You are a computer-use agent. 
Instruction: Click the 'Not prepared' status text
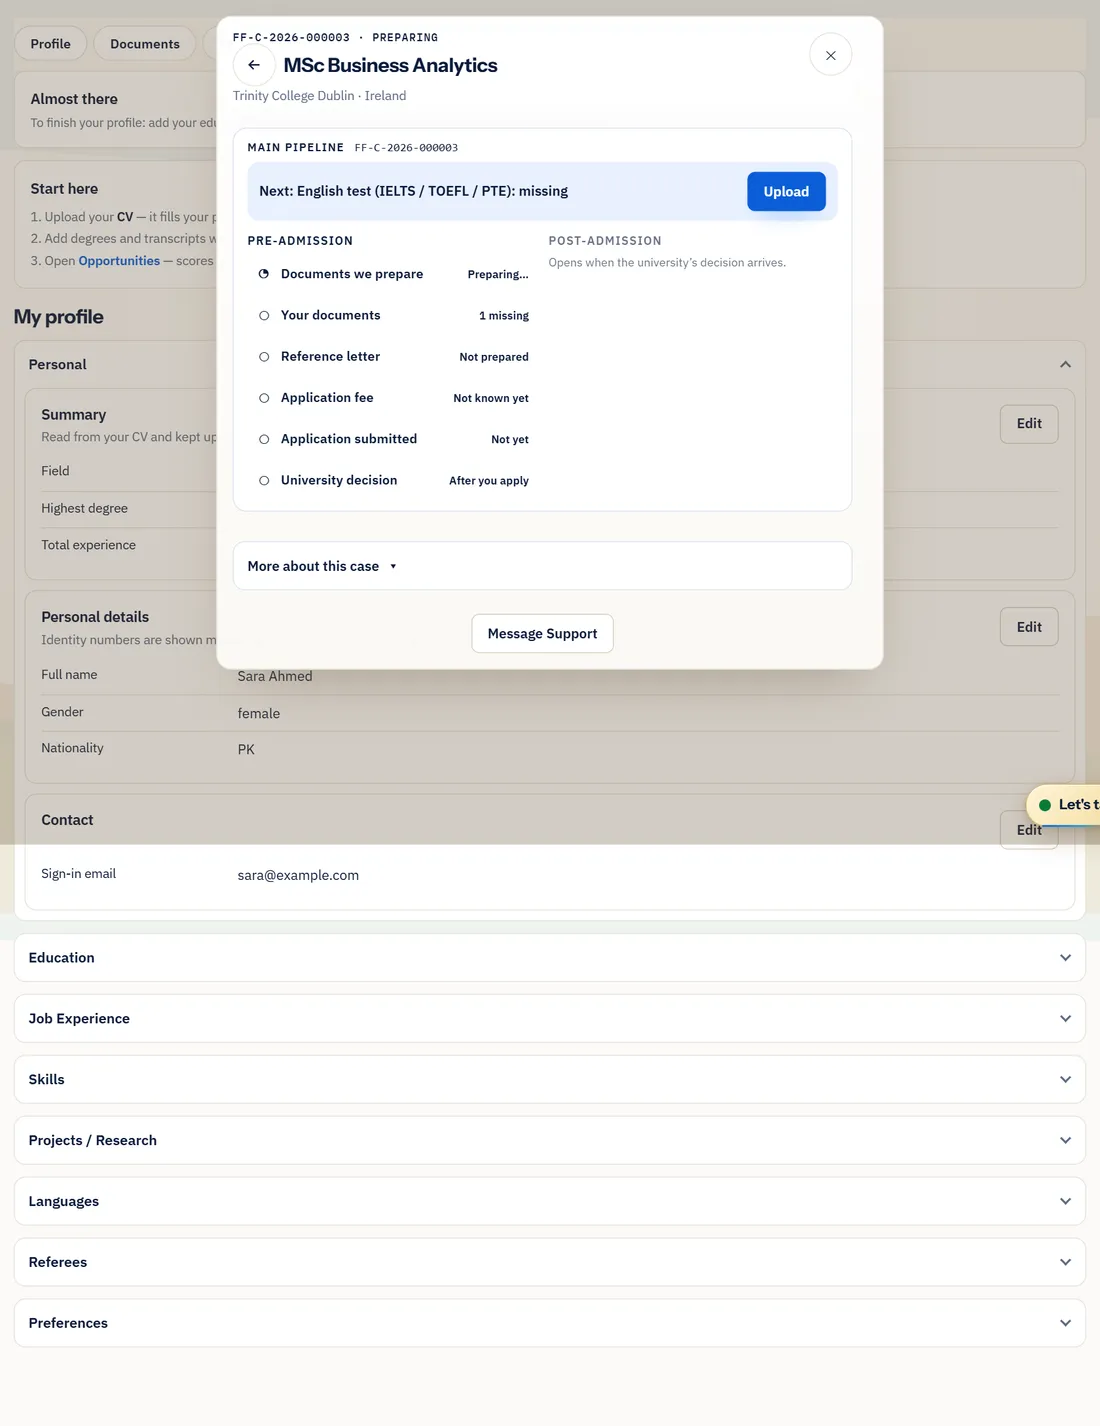(x=494, y=357)
